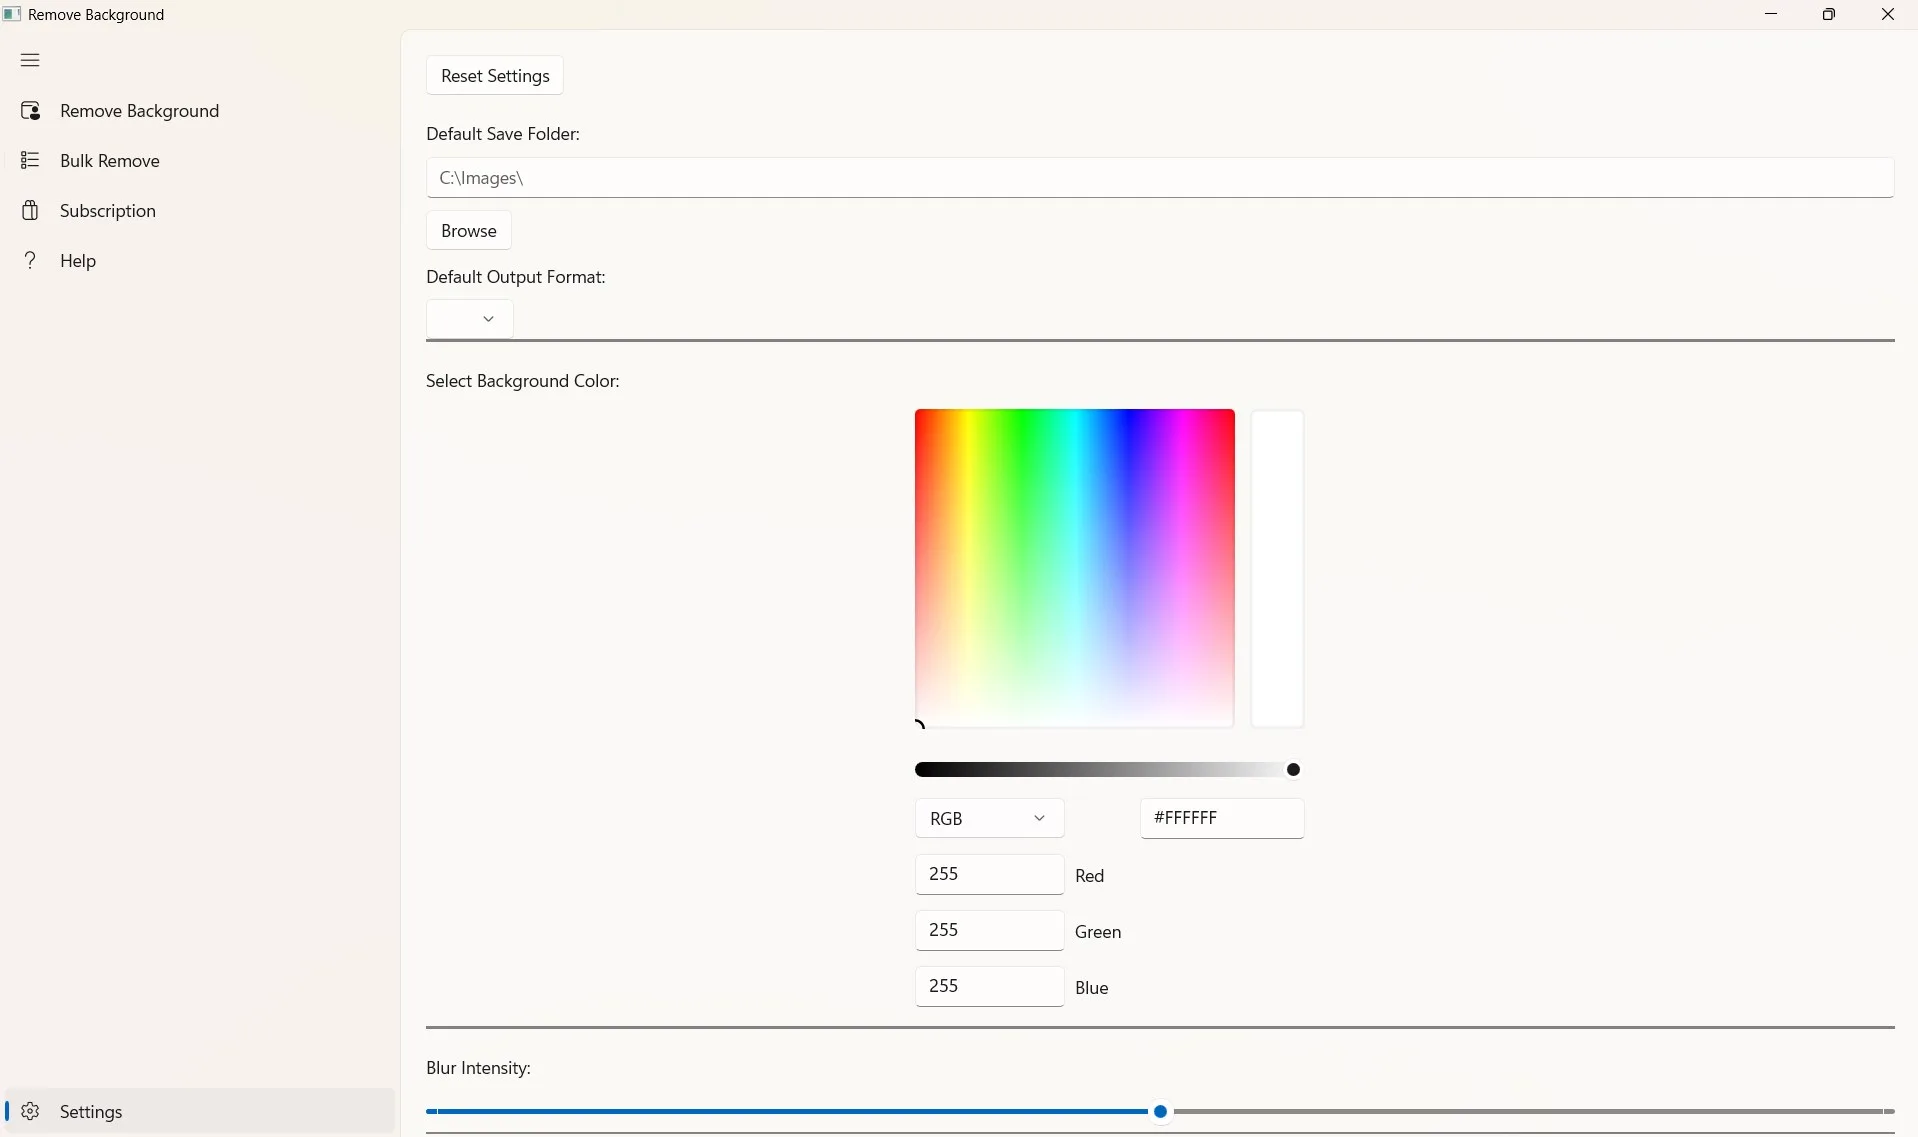Close the Remove Background window

(1888, 14)
